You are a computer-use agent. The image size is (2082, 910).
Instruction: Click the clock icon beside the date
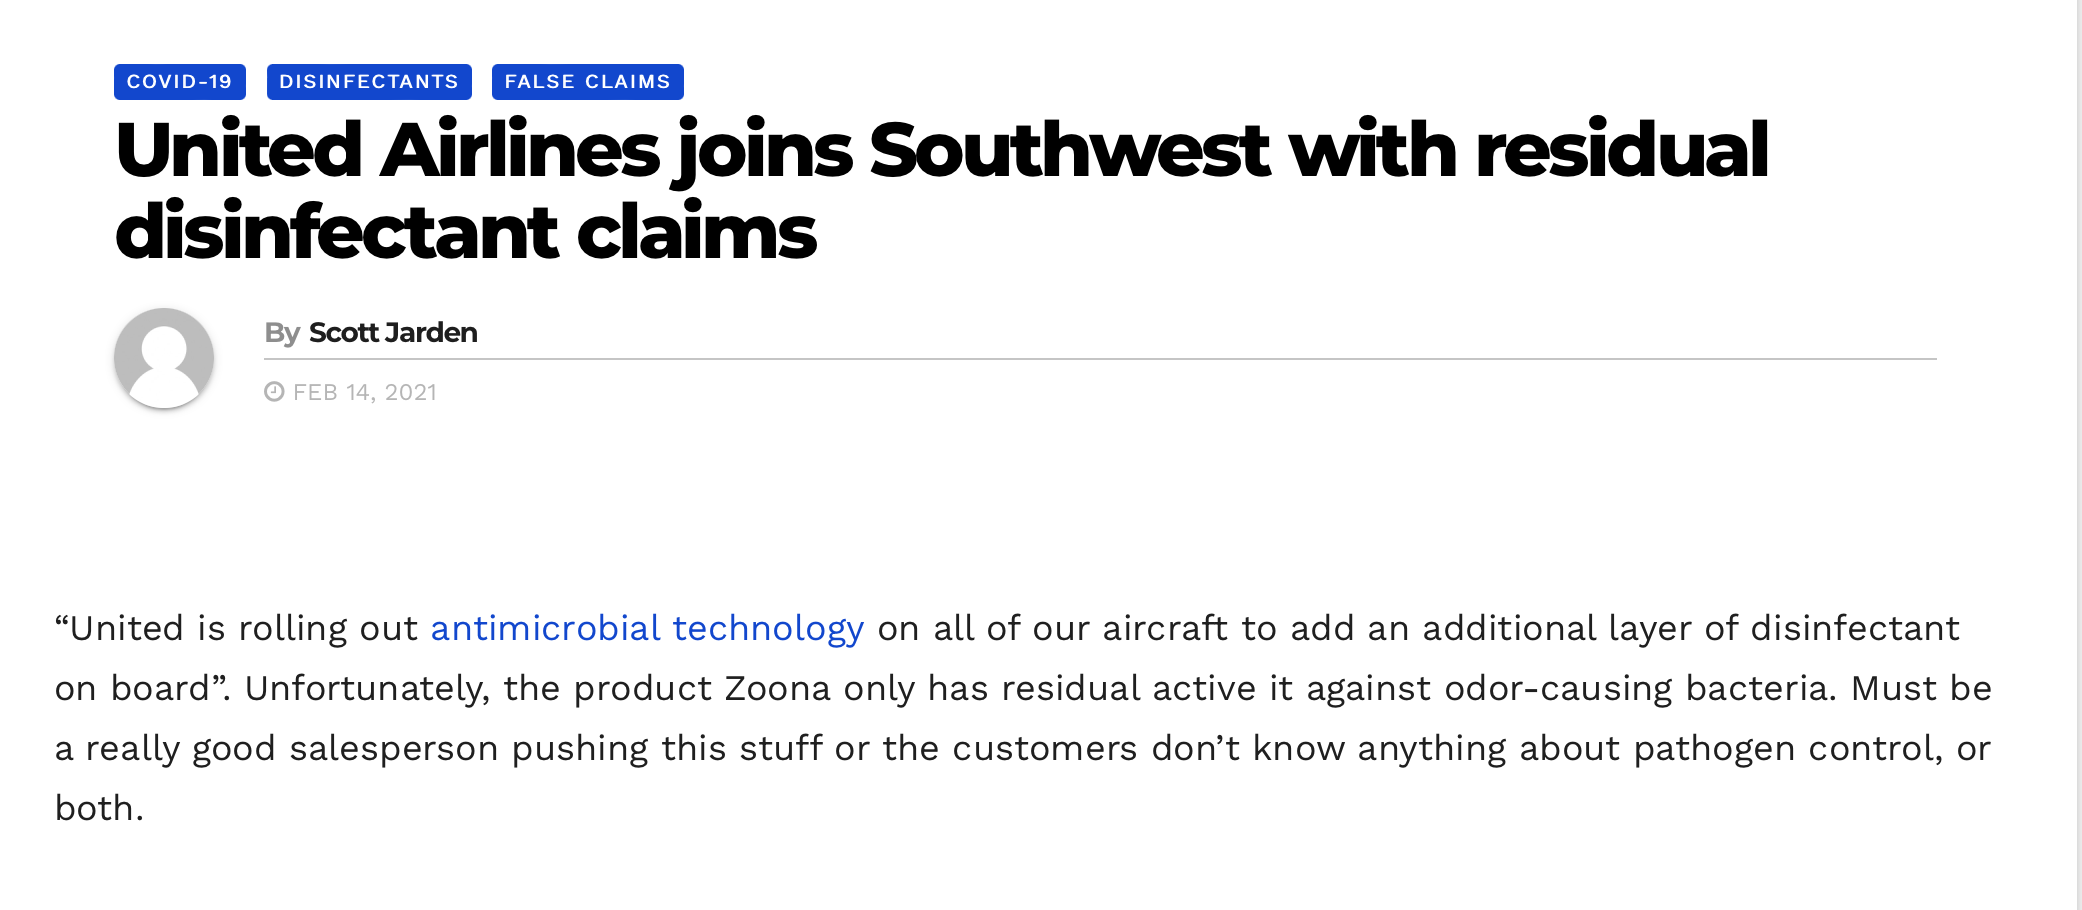click(274, 392)
